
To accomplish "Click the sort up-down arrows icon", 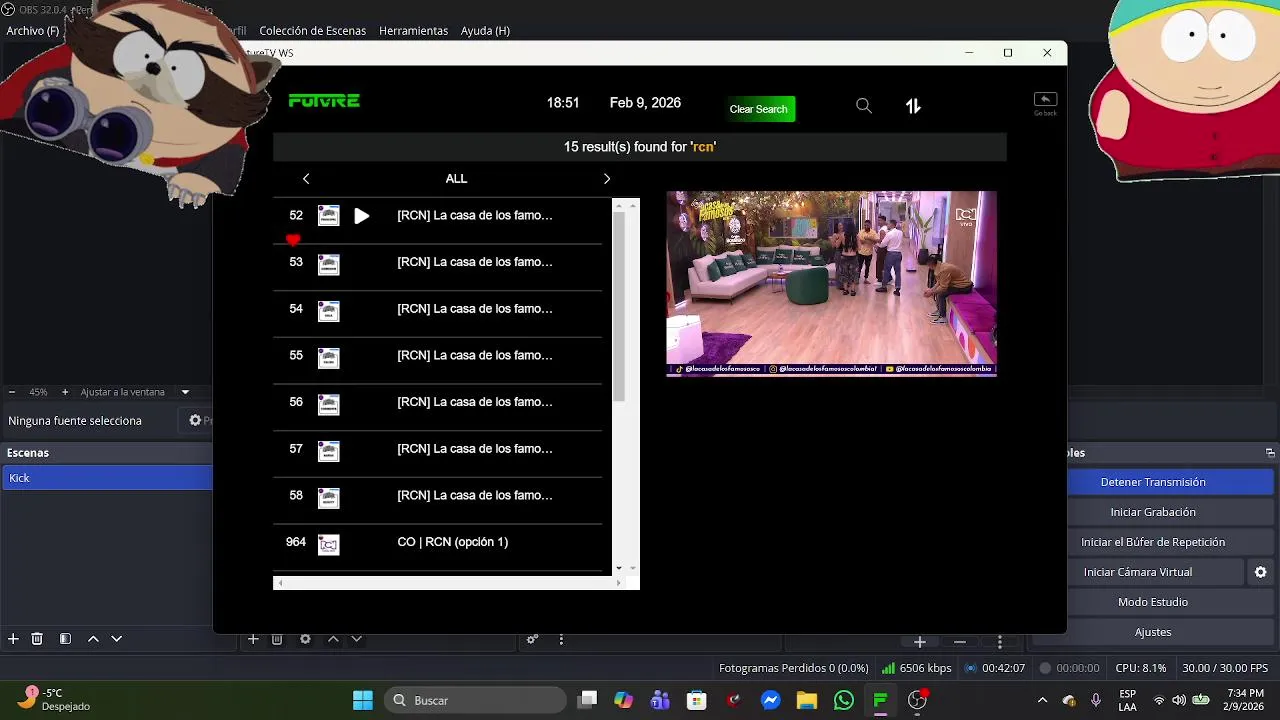I will point(913,106).
